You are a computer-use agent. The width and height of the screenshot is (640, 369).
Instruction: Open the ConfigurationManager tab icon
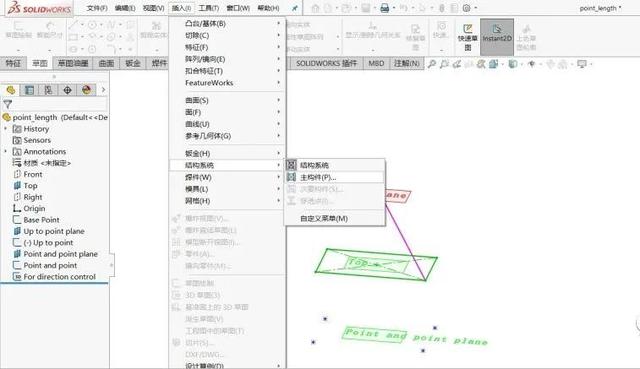(48, 90)
